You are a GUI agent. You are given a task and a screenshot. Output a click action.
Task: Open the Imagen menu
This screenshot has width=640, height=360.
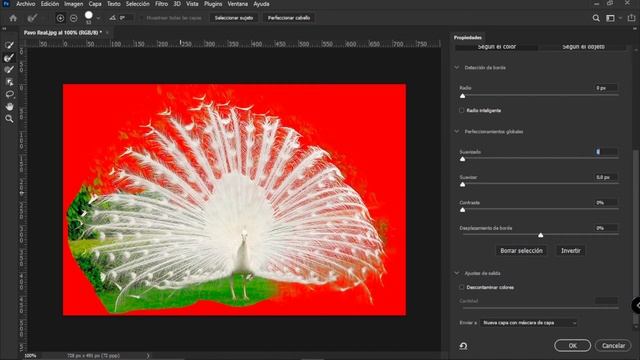coord(73,4)
